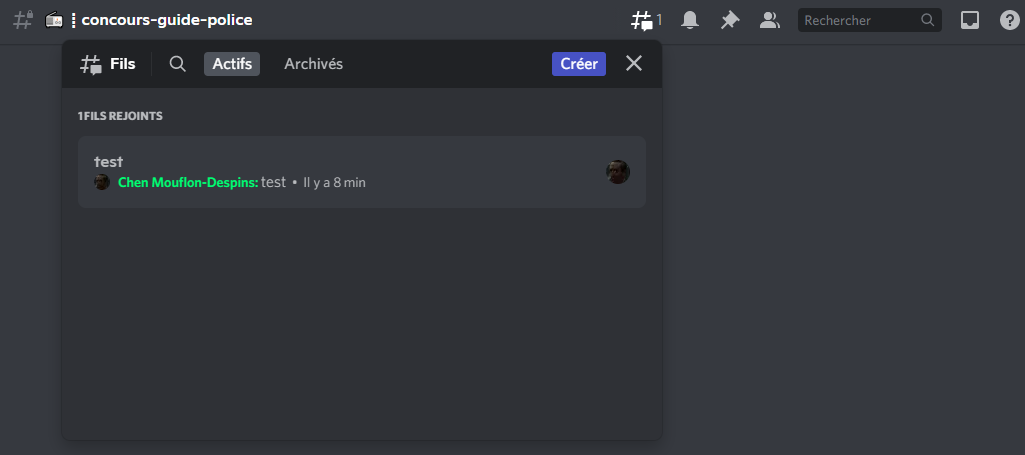Open the help question mark icon
This screenshot has width=1025, height=455.
pyautogui.click(x=1009, y=20)
